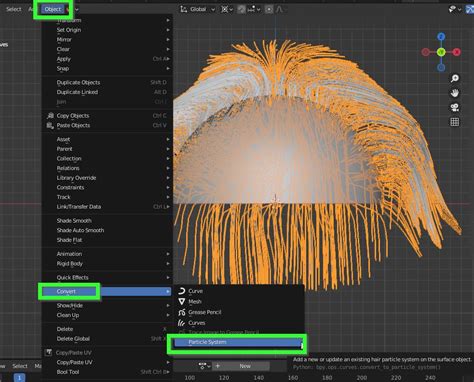Open the Constraints entry
The image size is (474, 382).
click(106, 188)
